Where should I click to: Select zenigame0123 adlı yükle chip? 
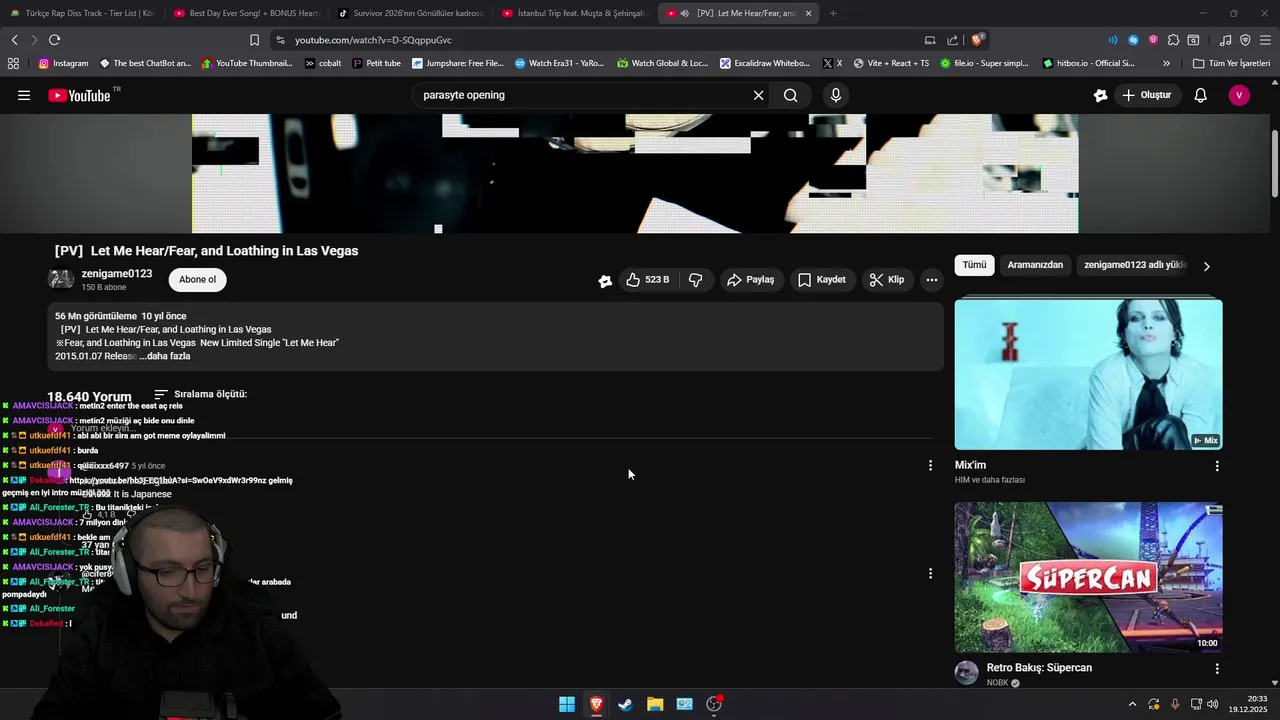[x=1135, y=265]
